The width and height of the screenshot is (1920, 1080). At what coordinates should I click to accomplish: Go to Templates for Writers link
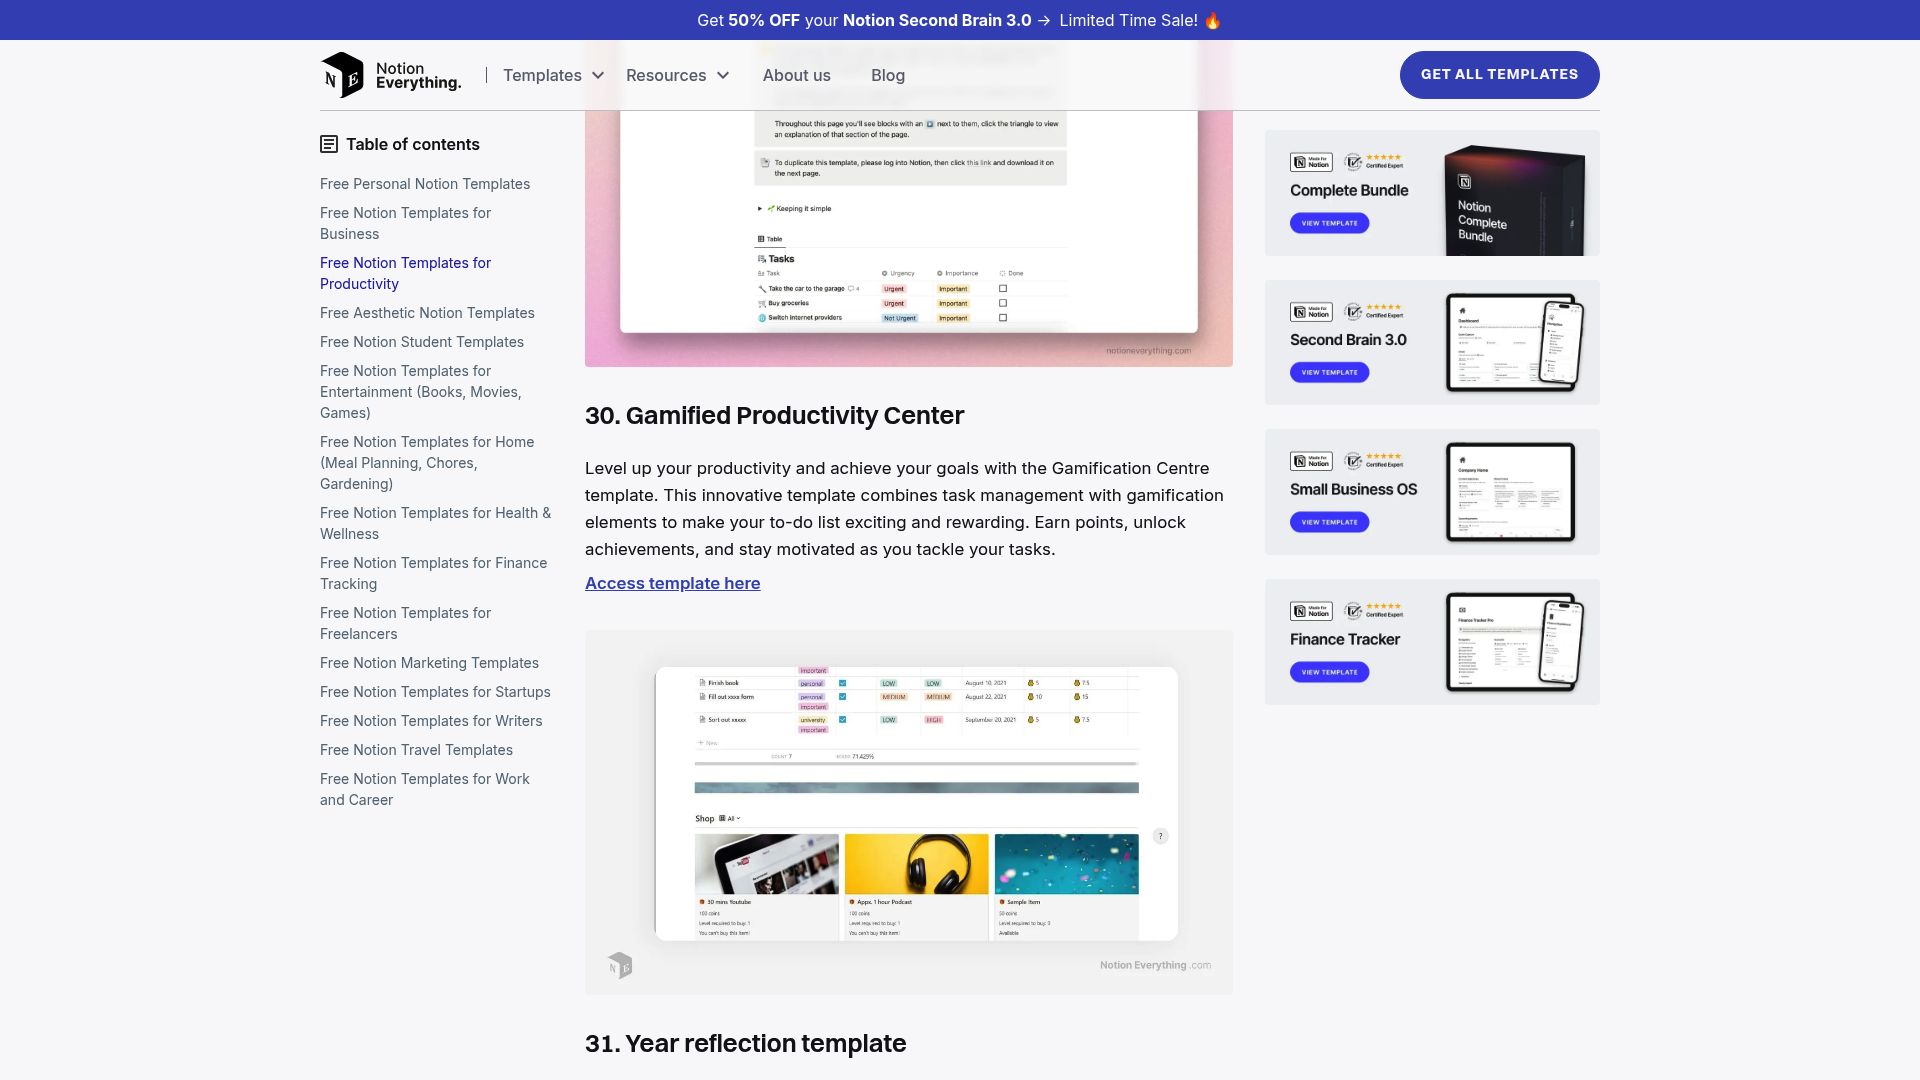pos(431,721)
